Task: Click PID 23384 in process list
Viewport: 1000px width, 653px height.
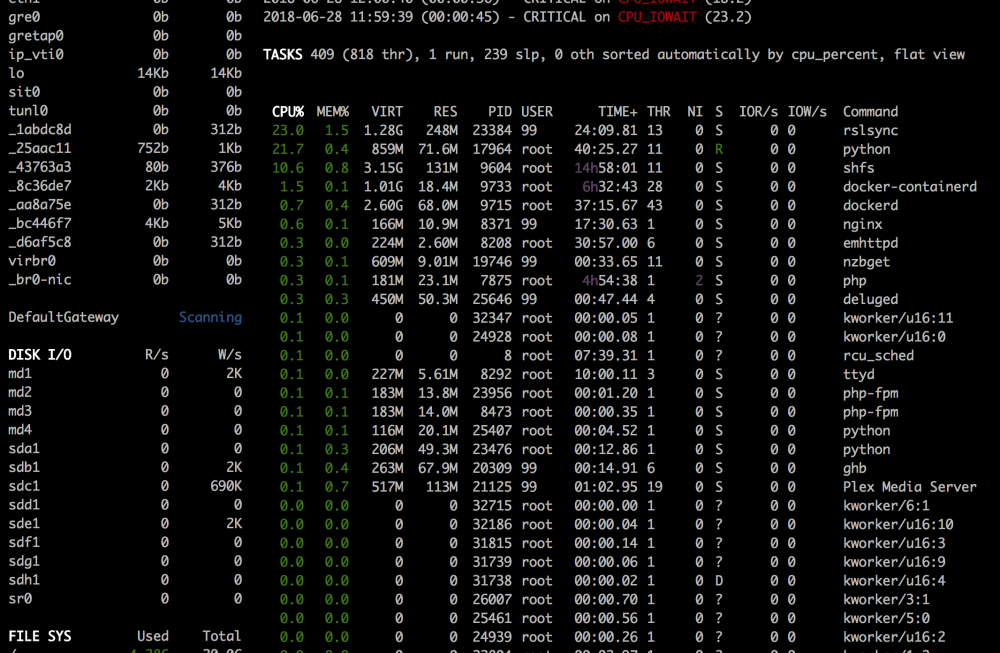Action: [492, 131]
